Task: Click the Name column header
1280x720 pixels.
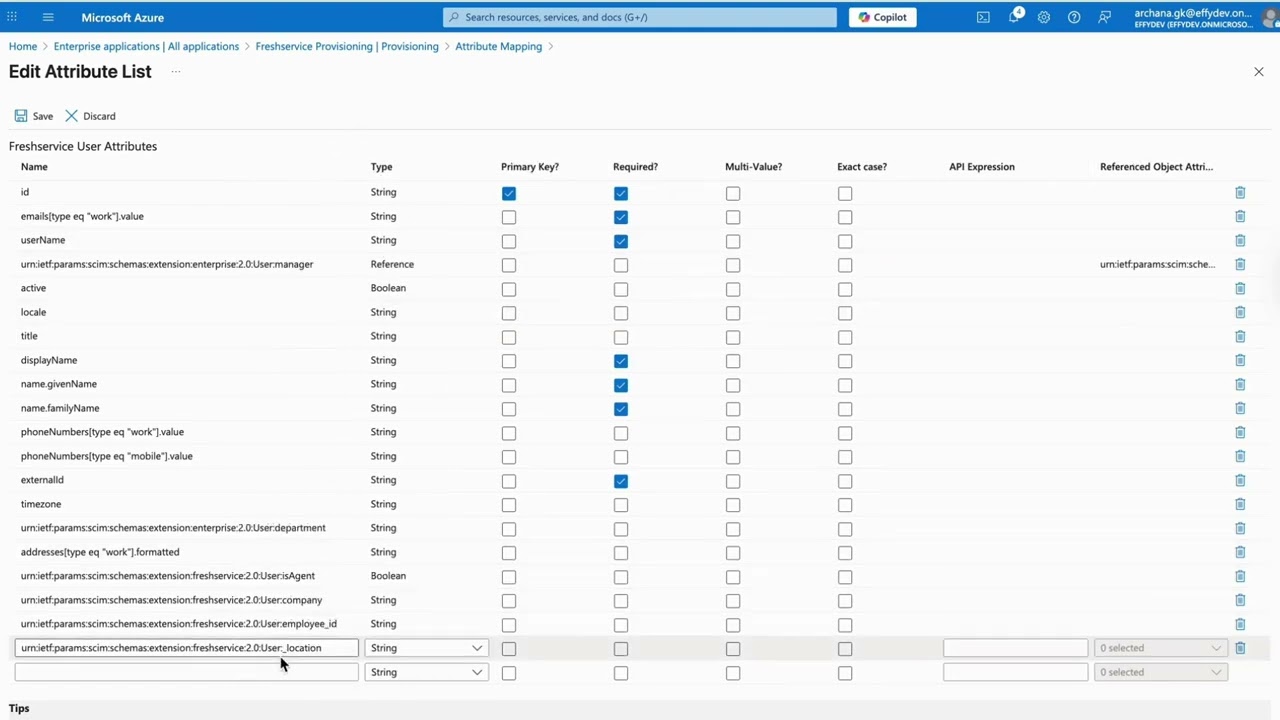Action: 34,167
